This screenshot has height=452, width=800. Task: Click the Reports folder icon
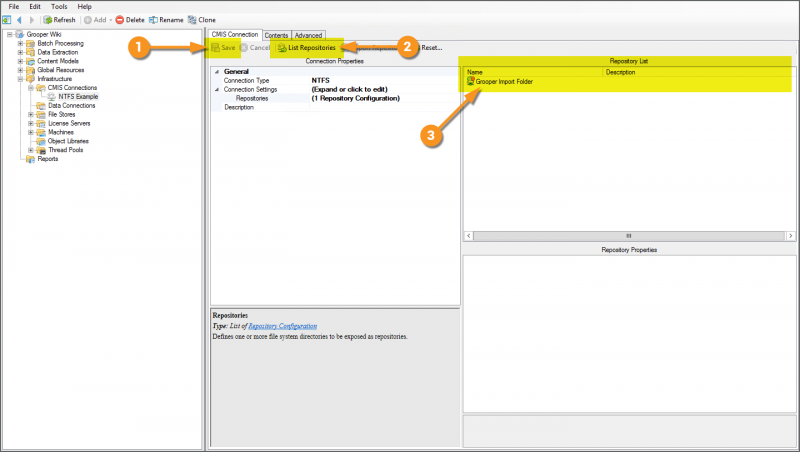tap(30, 159)
